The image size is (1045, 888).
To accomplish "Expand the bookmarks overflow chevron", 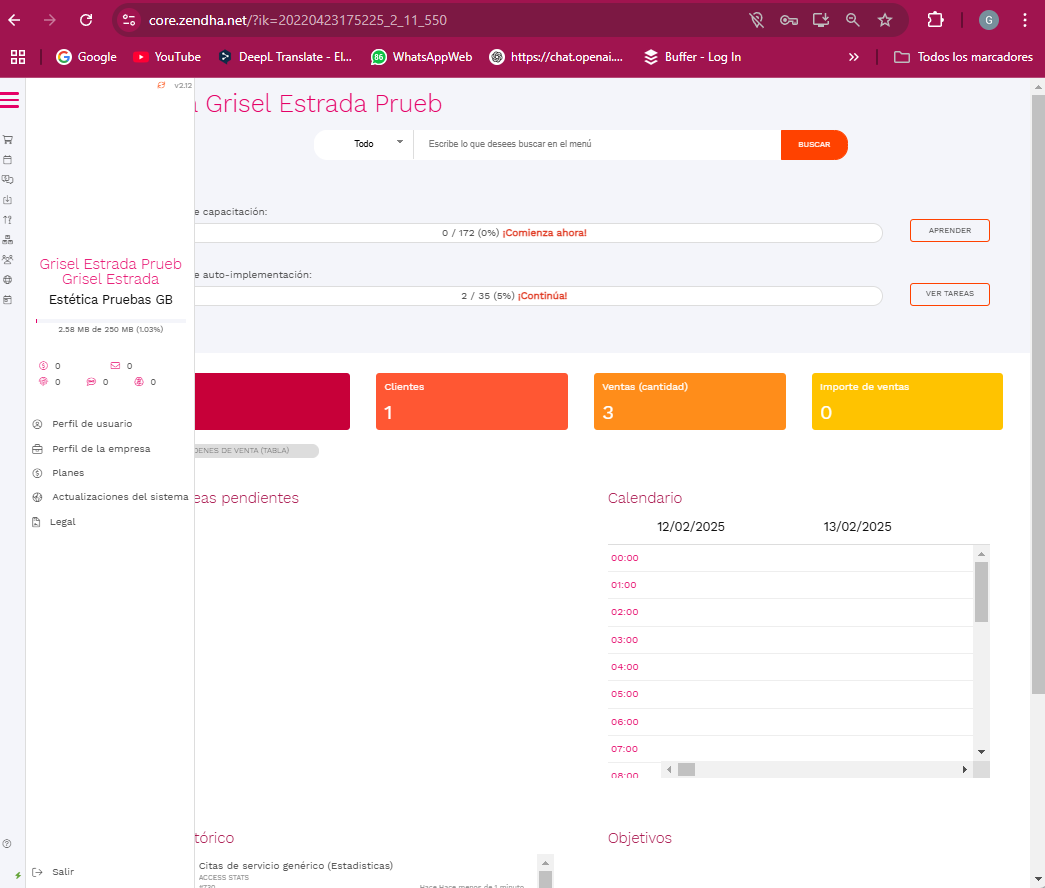I will coord(853,57).
